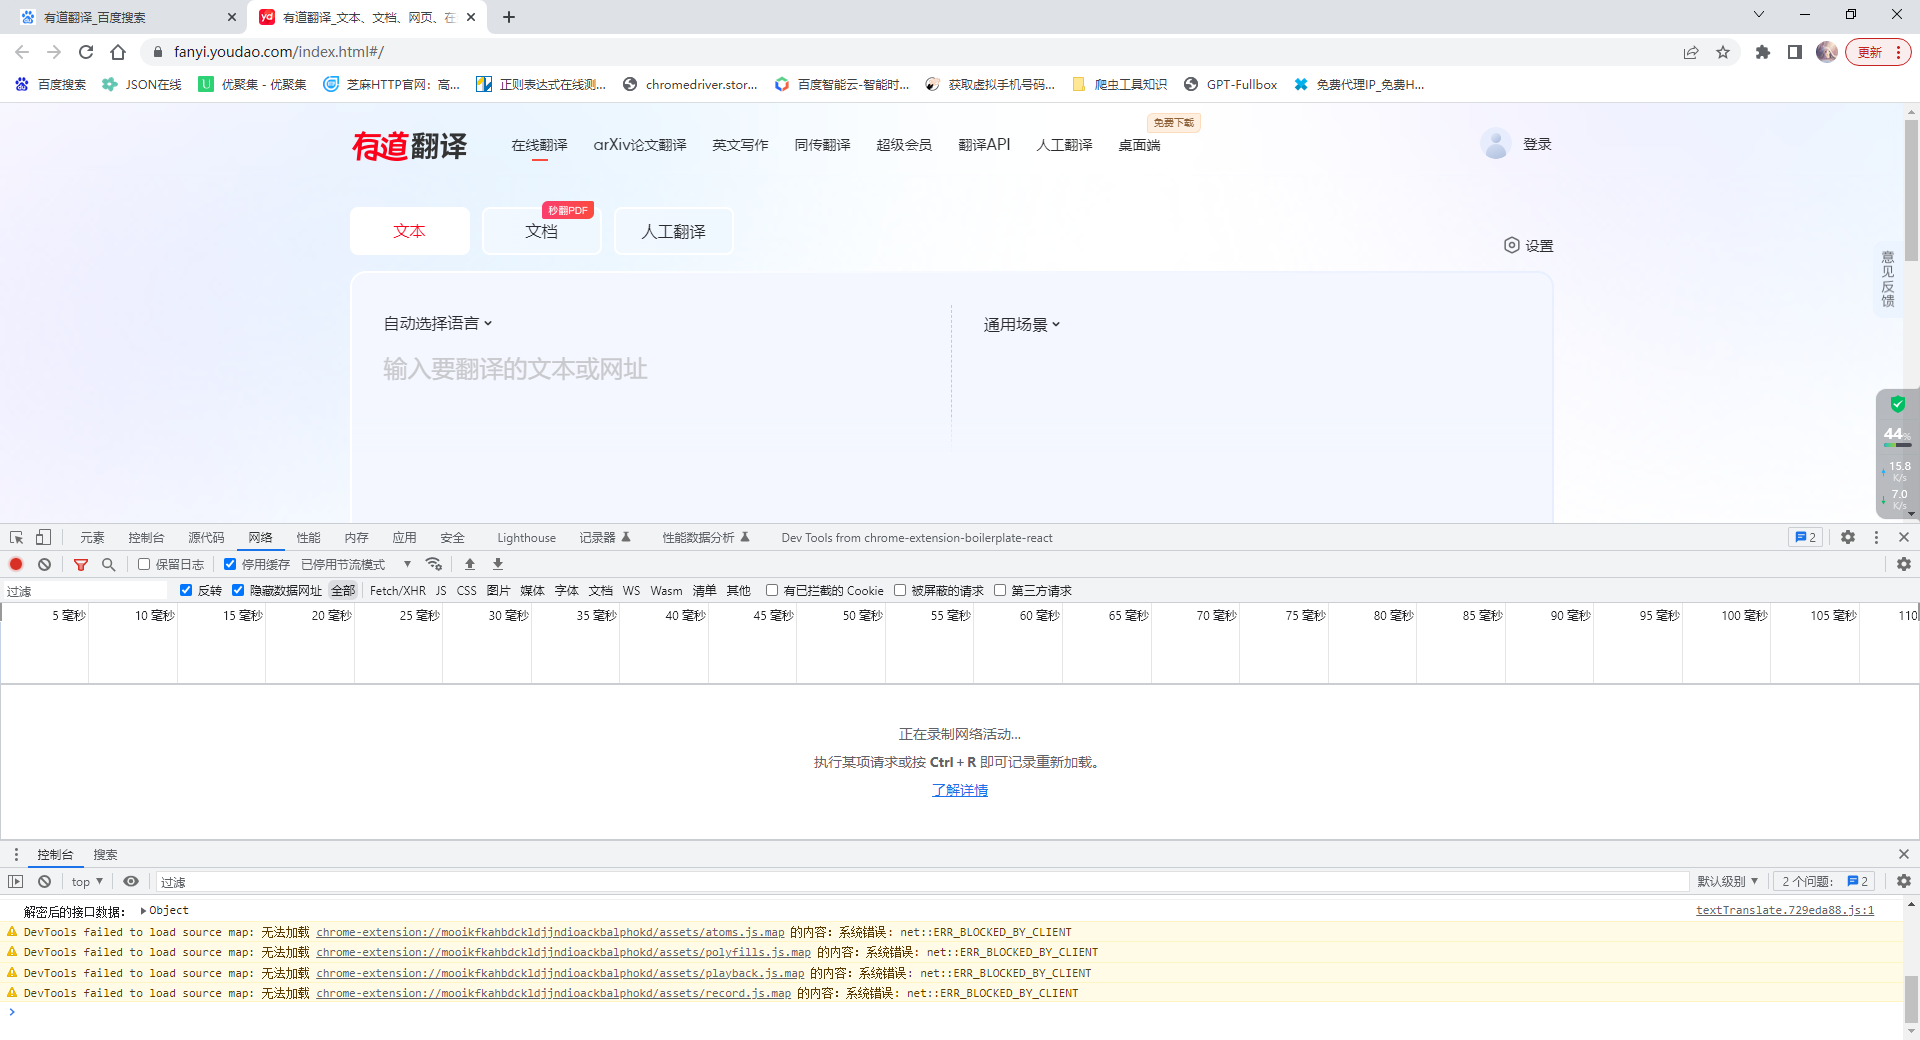The width and height of the screenshot is (1920, 1040).
Task: Bookmark this page with the star icon
Action: click(1723, 52)
